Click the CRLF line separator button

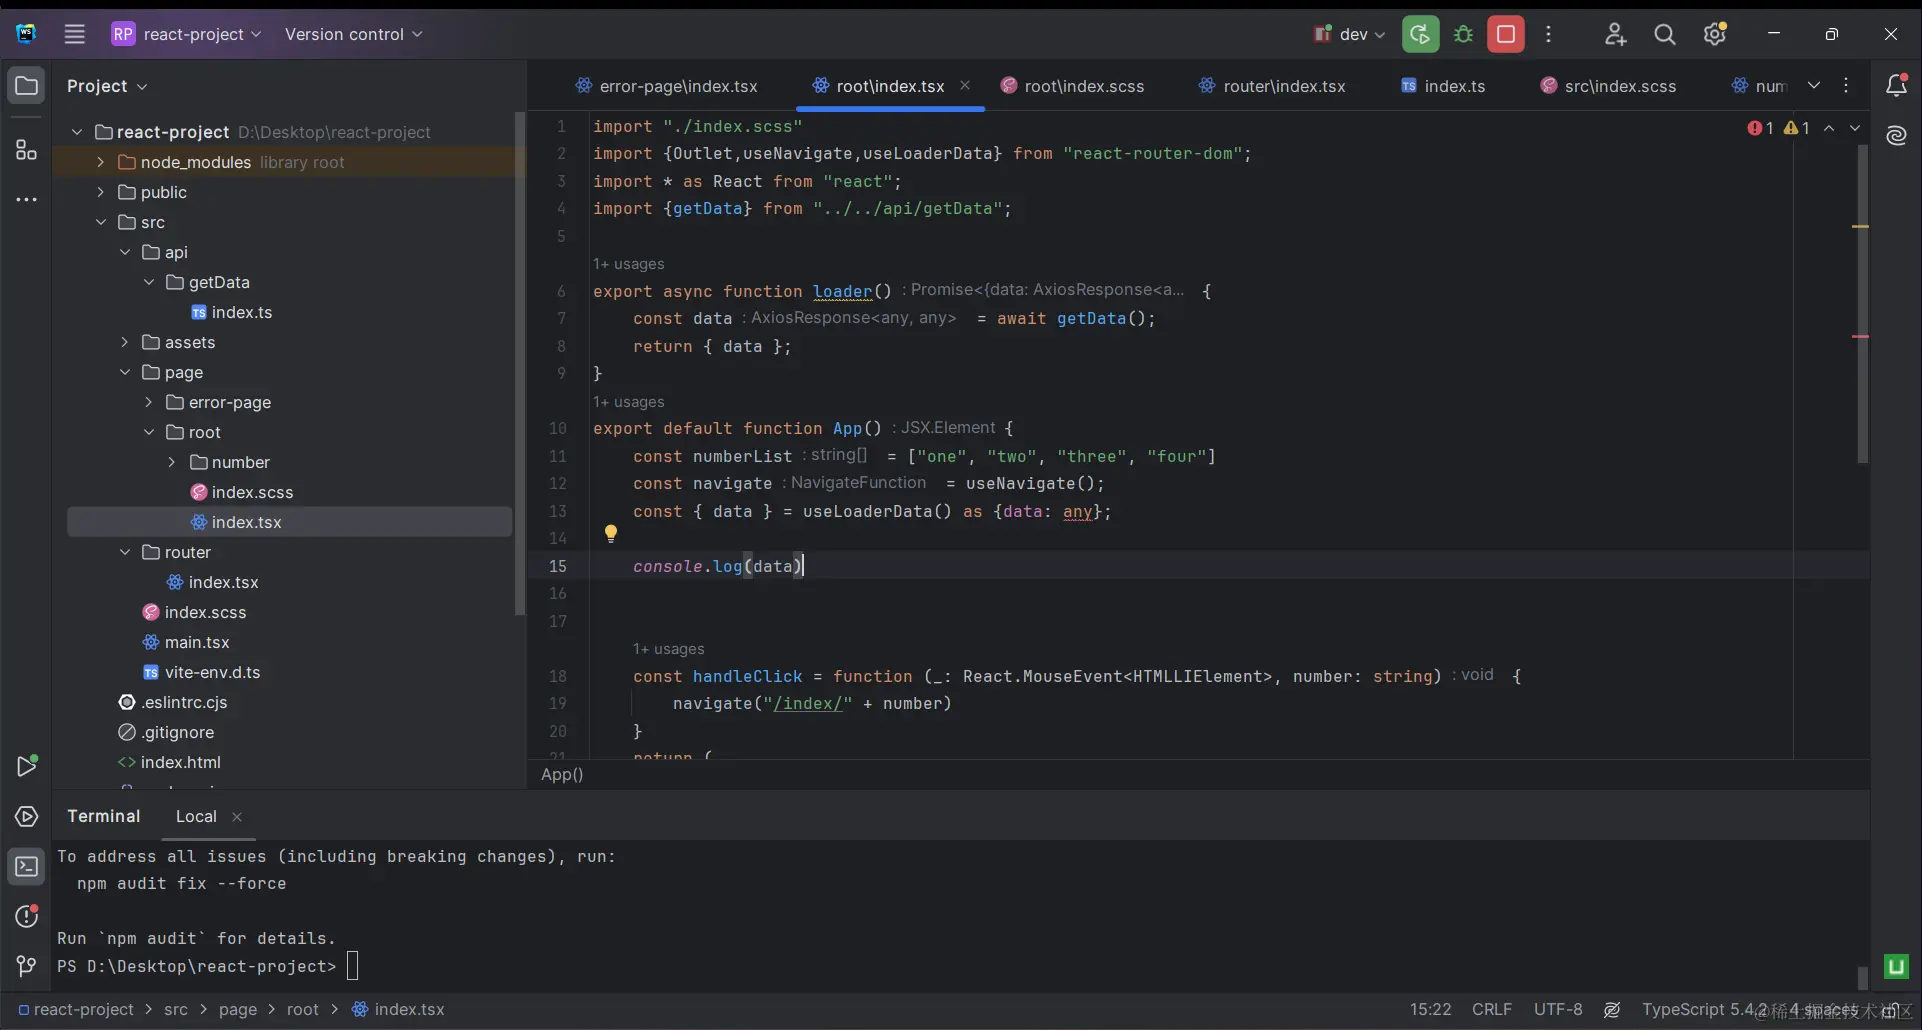pos(1491,1009)
